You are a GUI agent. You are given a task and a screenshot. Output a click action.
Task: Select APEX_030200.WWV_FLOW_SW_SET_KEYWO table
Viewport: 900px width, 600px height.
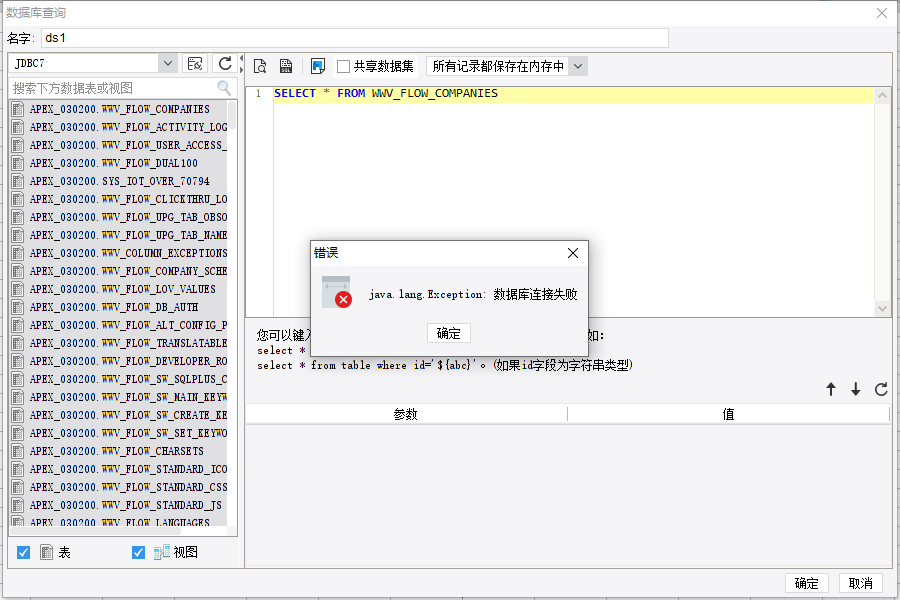118,433
